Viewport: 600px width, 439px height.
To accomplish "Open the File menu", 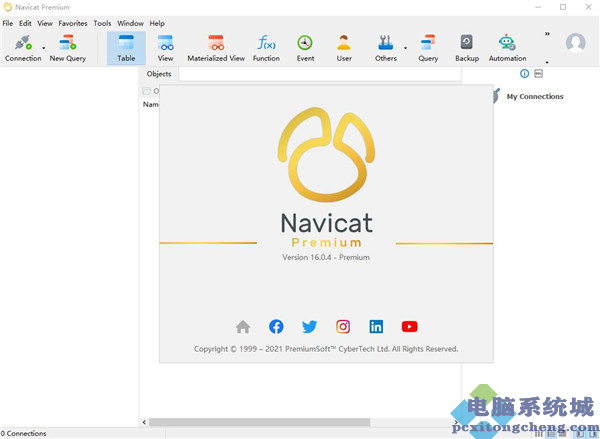I will pyautogui.click(x=8, y=23).
